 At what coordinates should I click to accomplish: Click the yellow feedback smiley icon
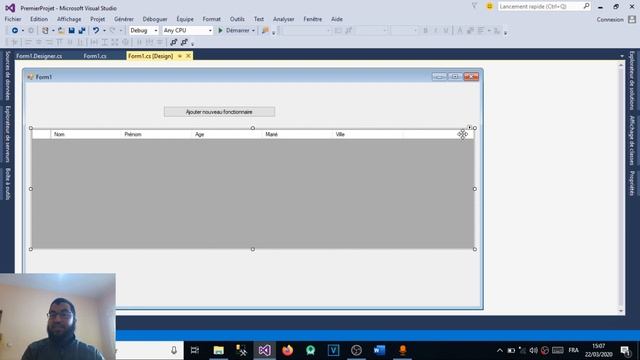pyautogui.click(x=489, y=7)
